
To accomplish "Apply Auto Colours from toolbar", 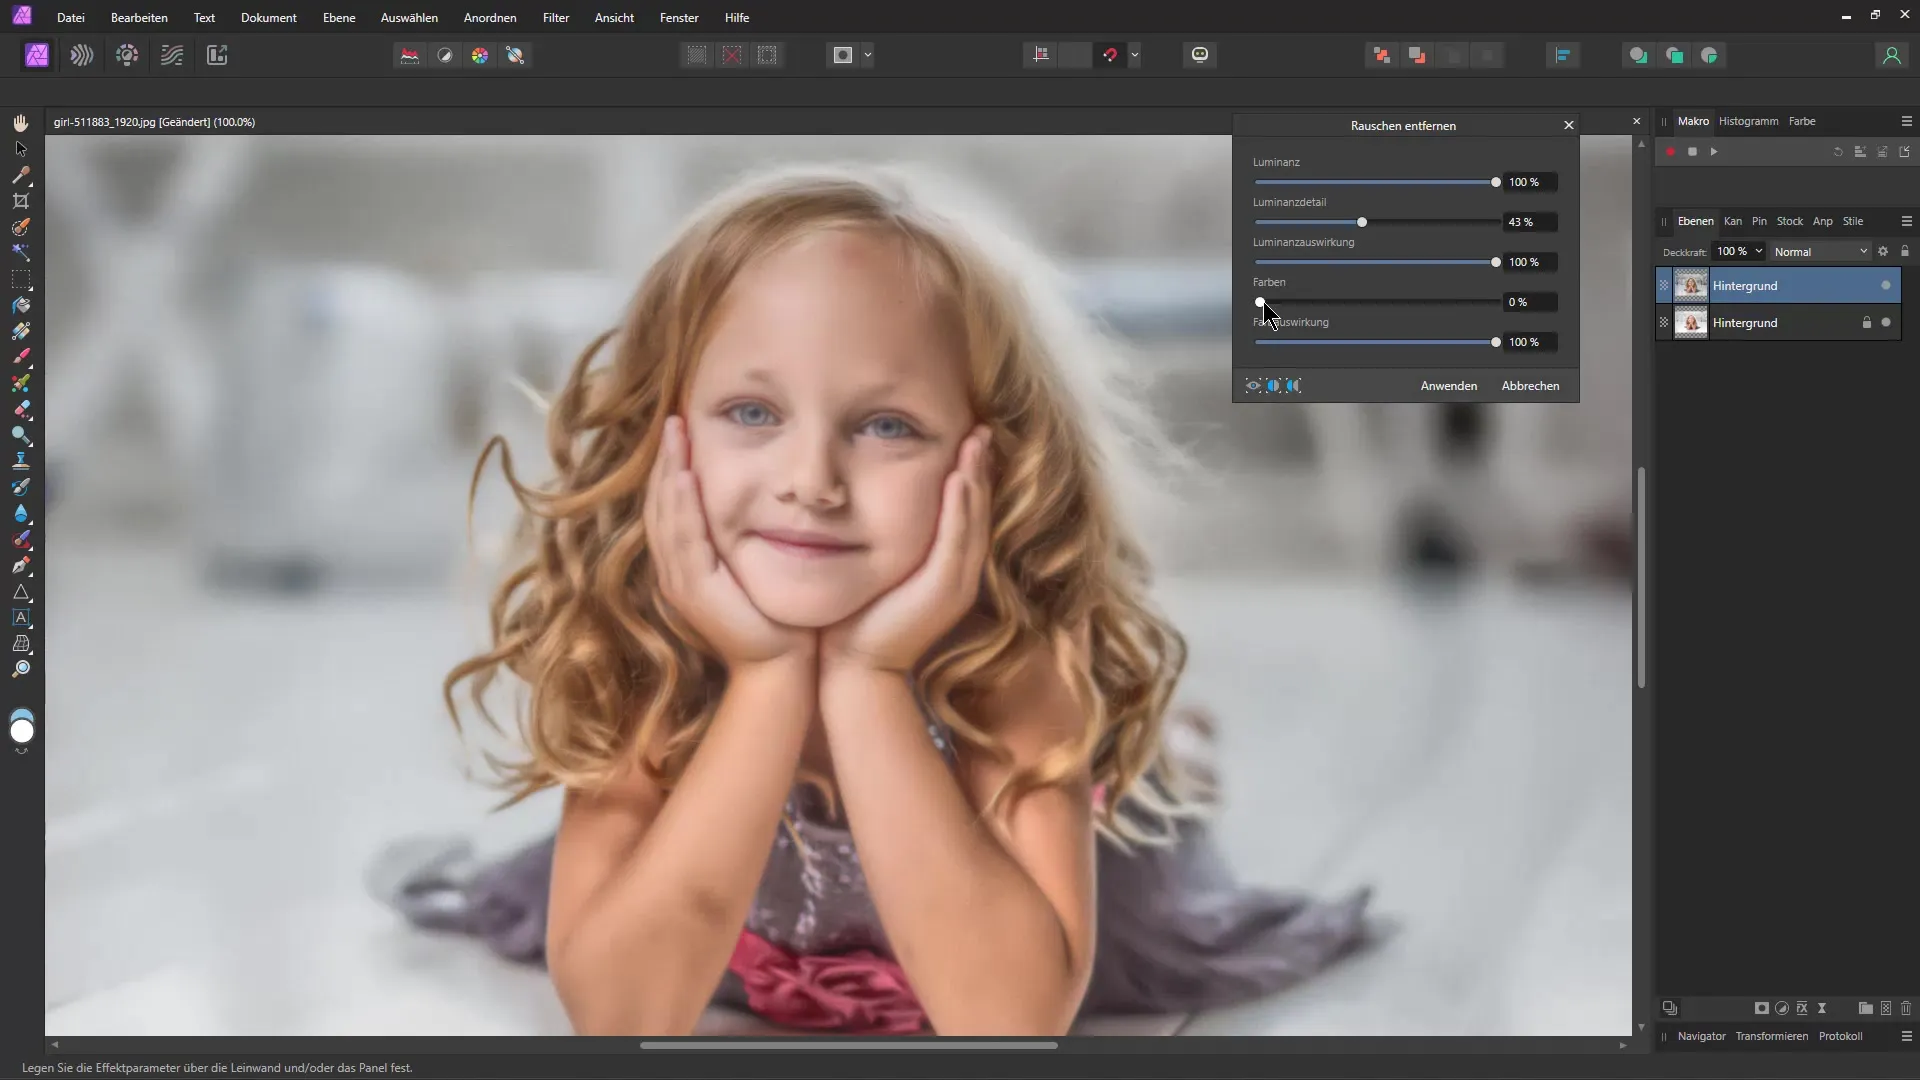I will [x=480, y=56].
